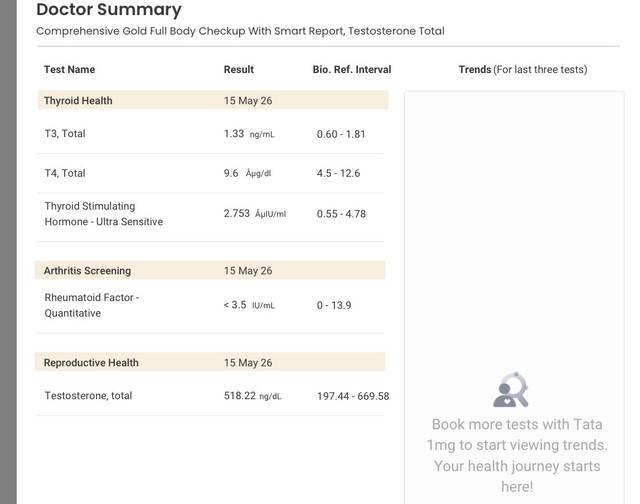This screenshot has height=504, width=640.
Task: Click the Testosterone result '518.22'
Action: tap(240, 395)
